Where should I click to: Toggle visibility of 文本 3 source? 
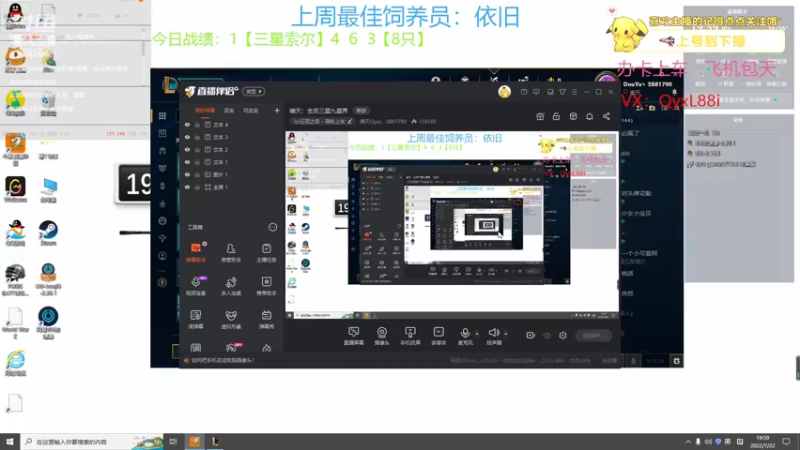click(x=187, y=137)
